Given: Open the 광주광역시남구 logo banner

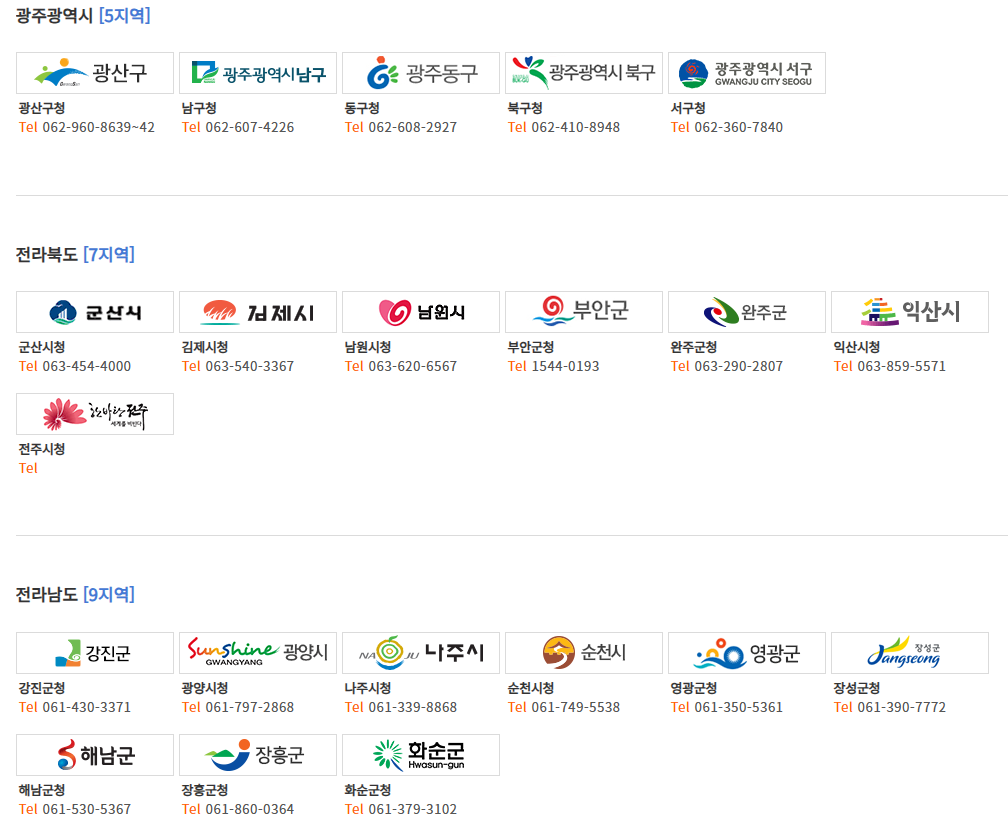Looking at the screenshot, I should pos(258,73).
